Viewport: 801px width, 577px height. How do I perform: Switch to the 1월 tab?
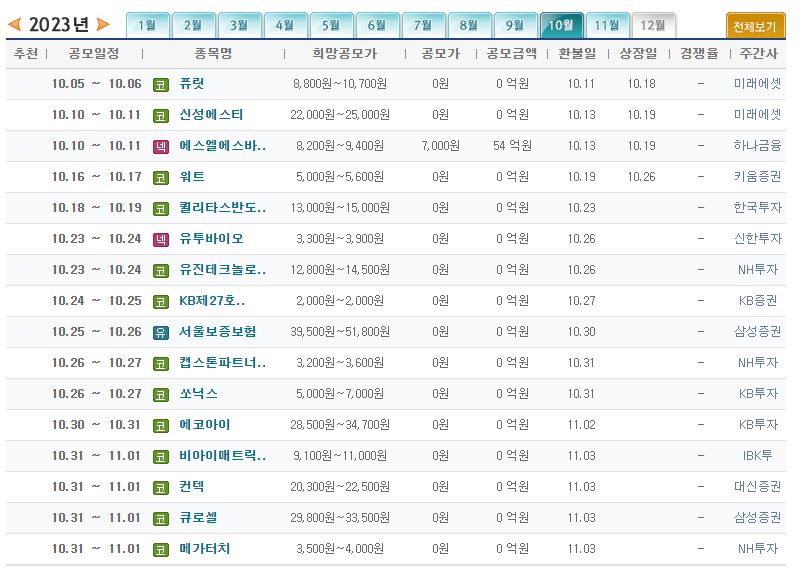tap(148, 25)
